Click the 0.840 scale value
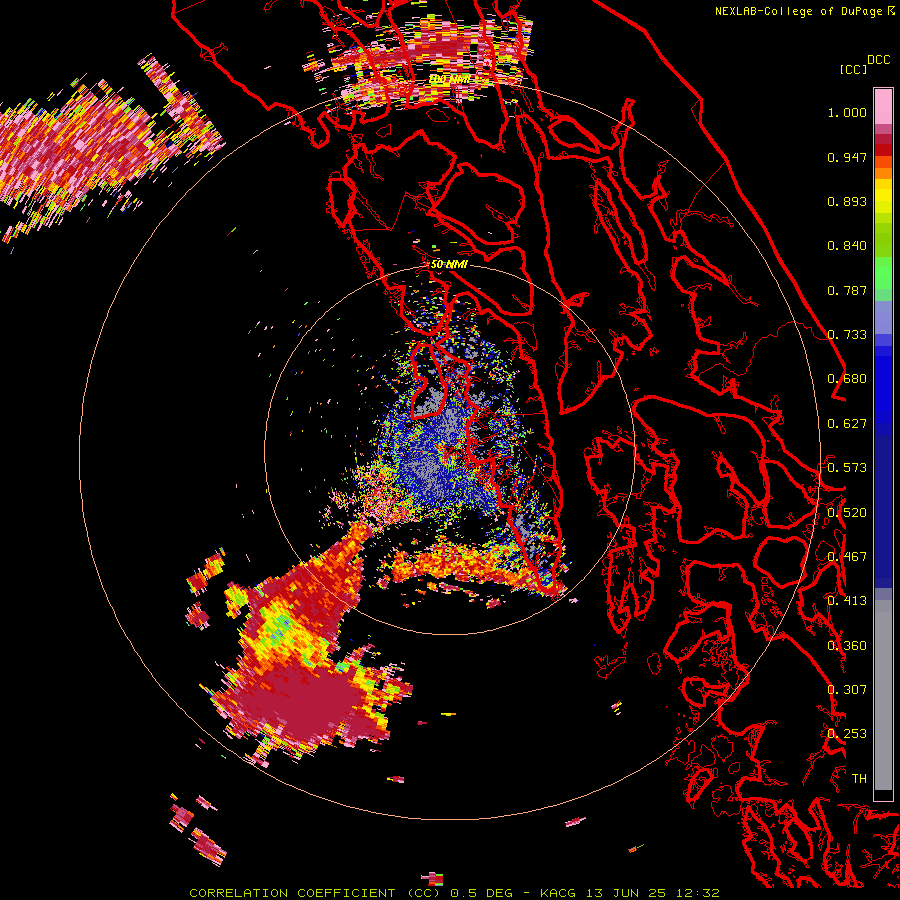 [847, 246]
